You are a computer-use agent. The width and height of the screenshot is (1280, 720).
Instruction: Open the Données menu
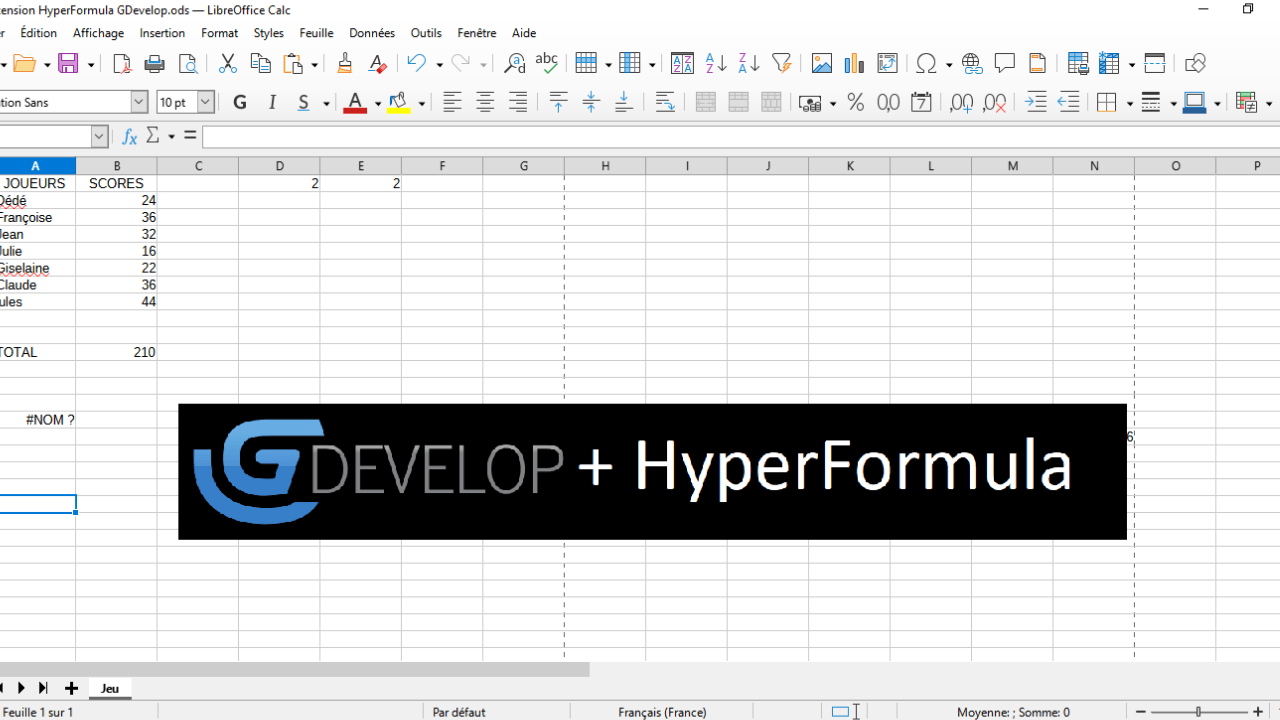(x=371, y=32)
